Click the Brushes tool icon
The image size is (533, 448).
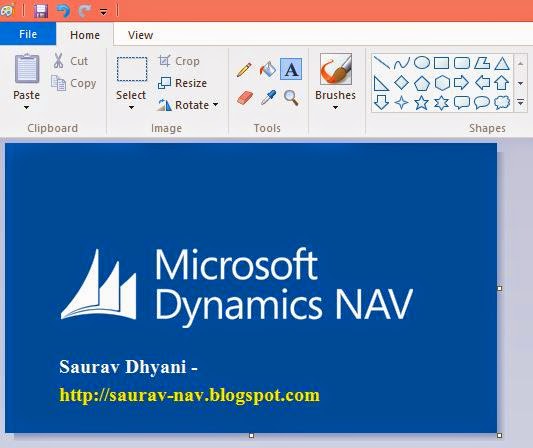coord(336,69)
